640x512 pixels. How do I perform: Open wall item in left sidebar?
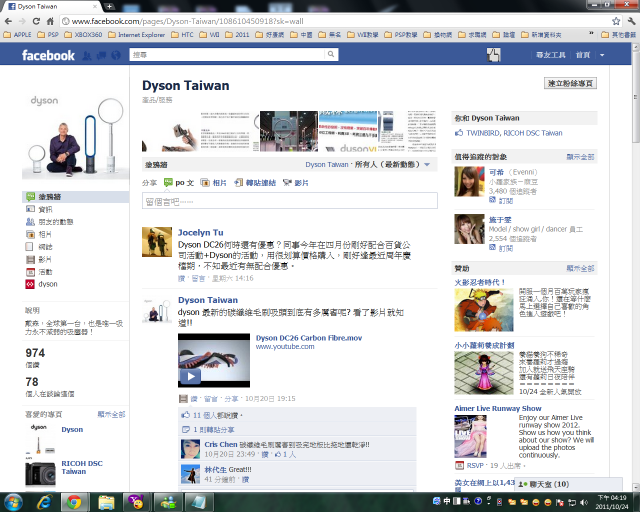pos(76,197)
